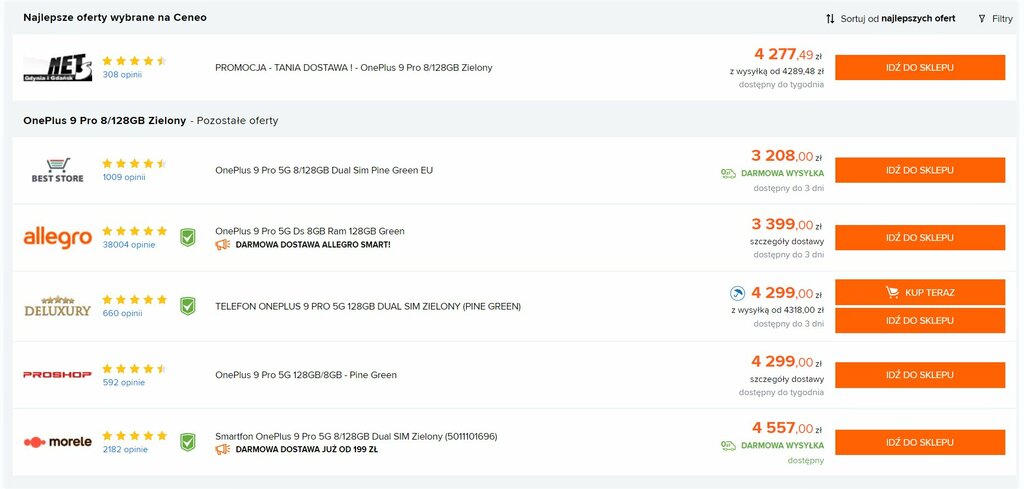Open 38004 opinie reviews link
The height and width of the screenshot is (489, 1024).
click(129, 245)
